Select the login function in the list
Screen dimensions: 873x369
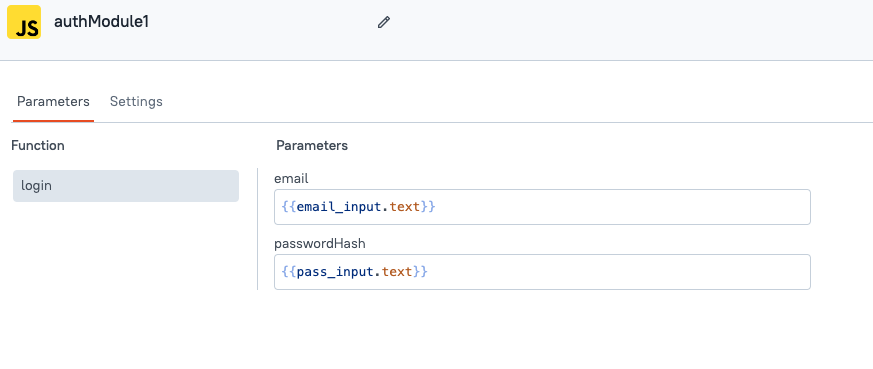click(x=126, y=186)
